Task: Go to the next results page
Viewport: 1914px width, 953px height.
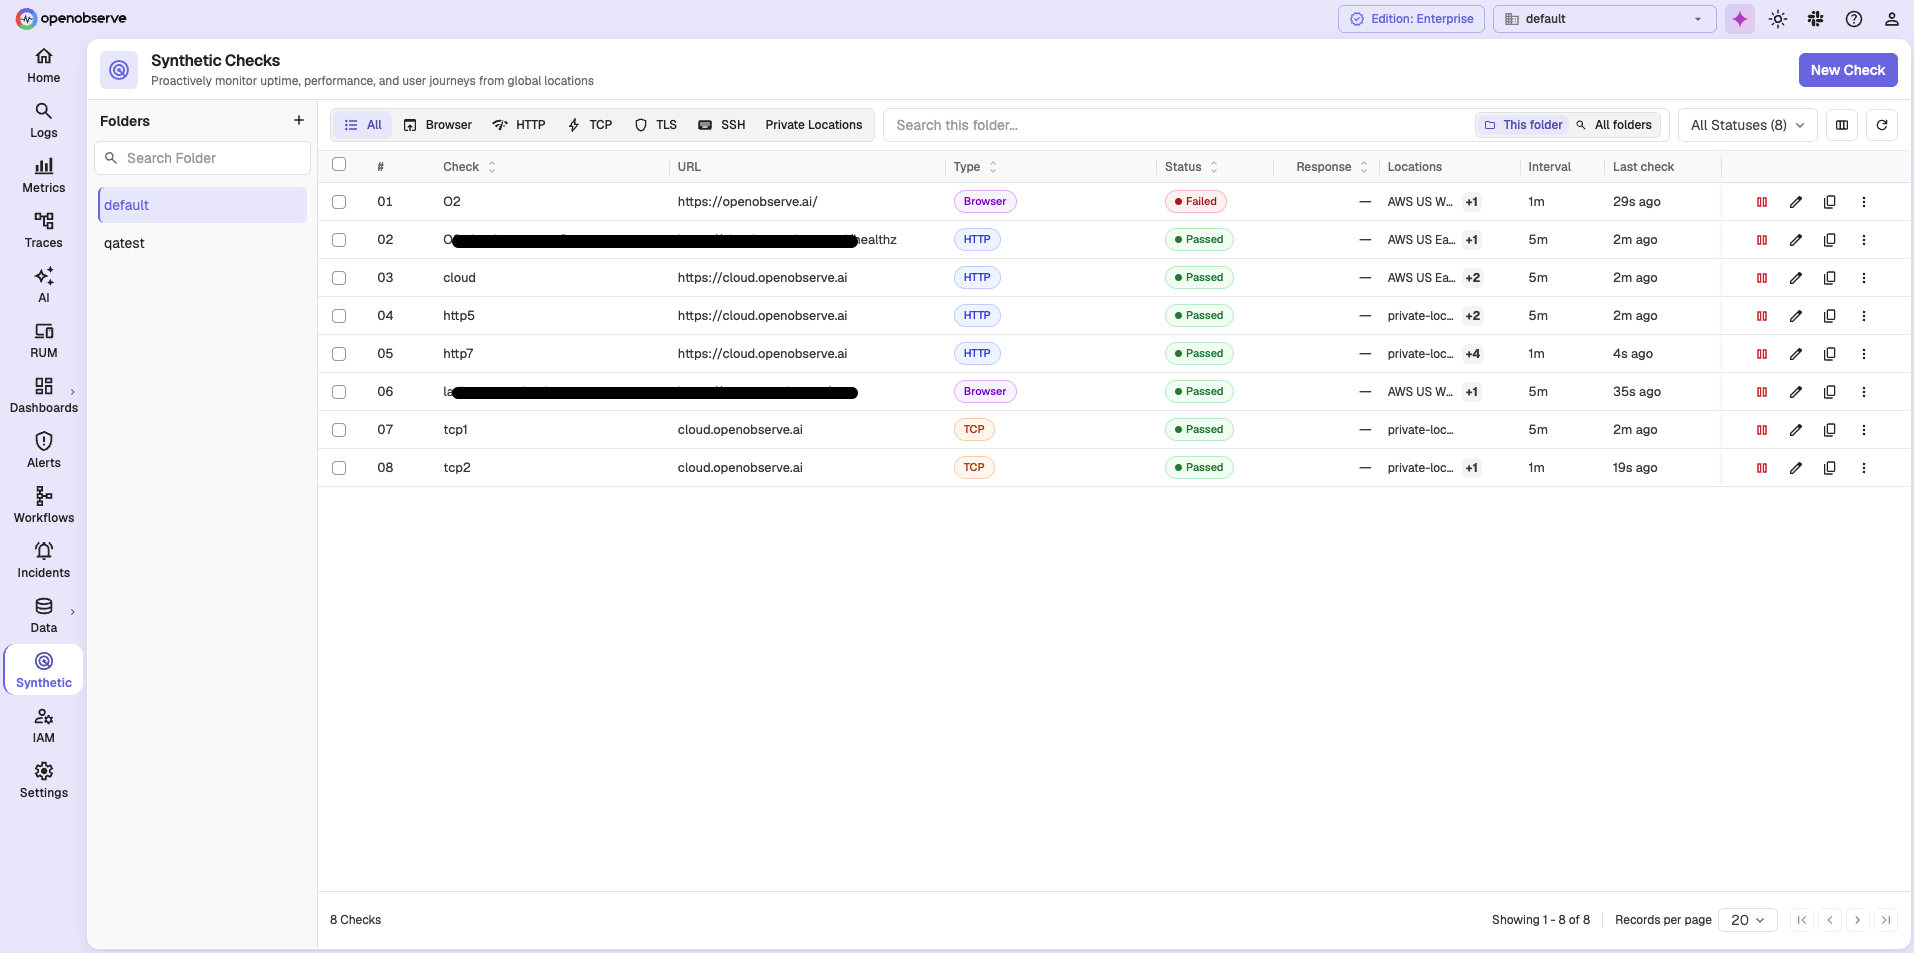Action: pyautogui.click(x=1857, y=920)
